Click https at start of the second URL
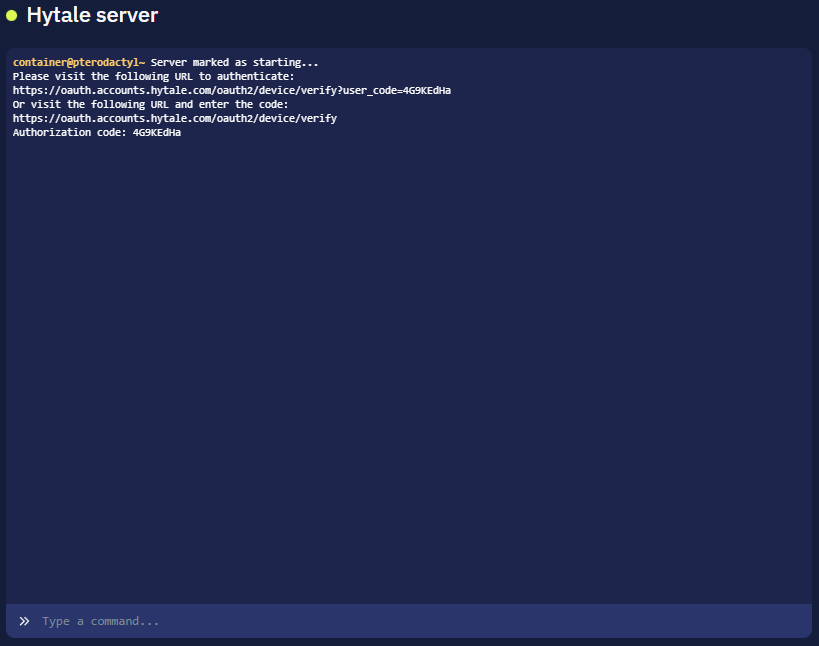 [x=27, y=118]
